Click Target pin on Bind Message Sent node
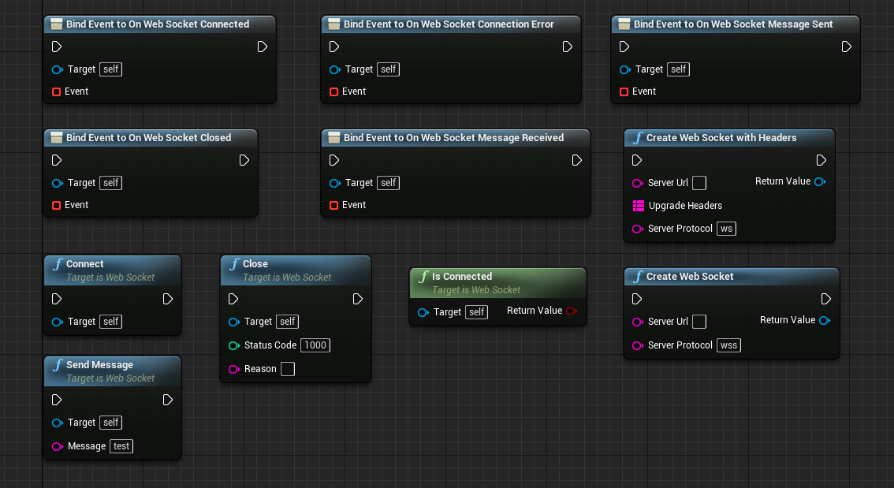The image size is (894, 488). (625, 70)
